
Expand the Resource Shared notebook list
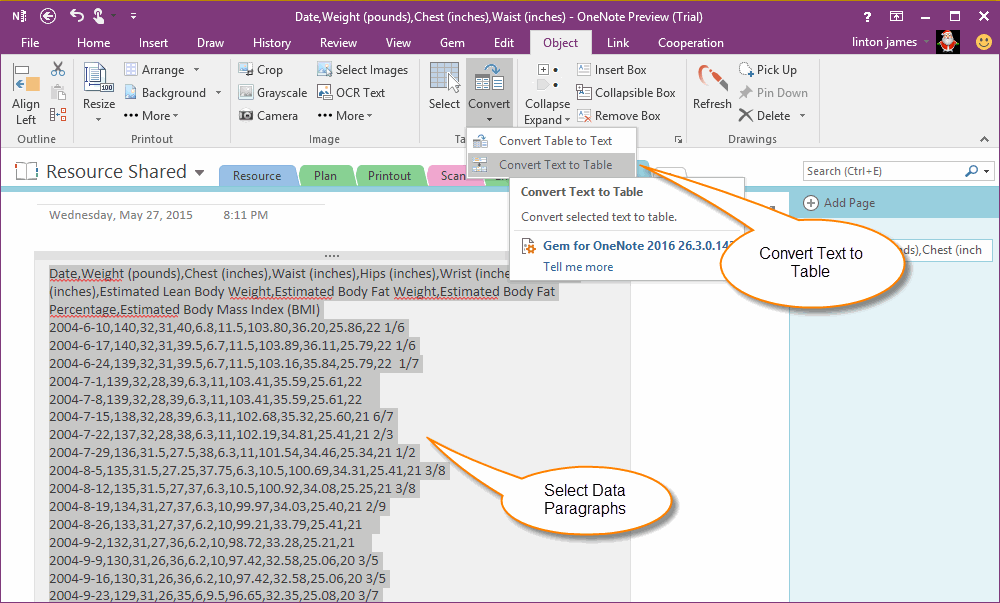(x=197, y=171)
